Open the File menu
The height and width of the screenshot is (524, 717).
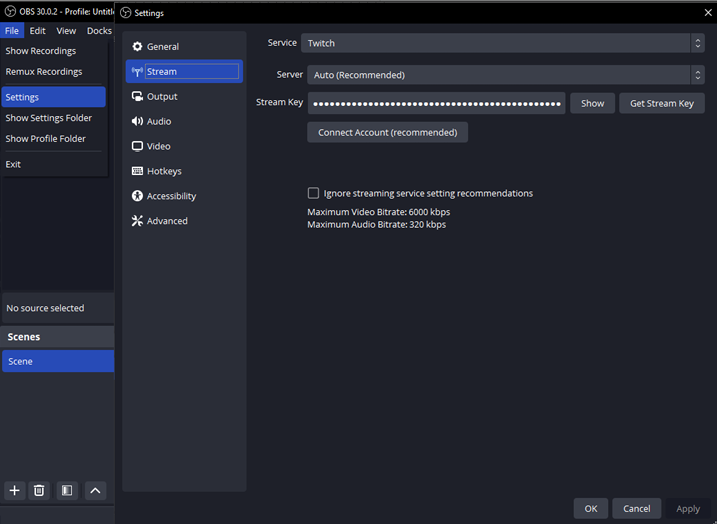point(12,31)
